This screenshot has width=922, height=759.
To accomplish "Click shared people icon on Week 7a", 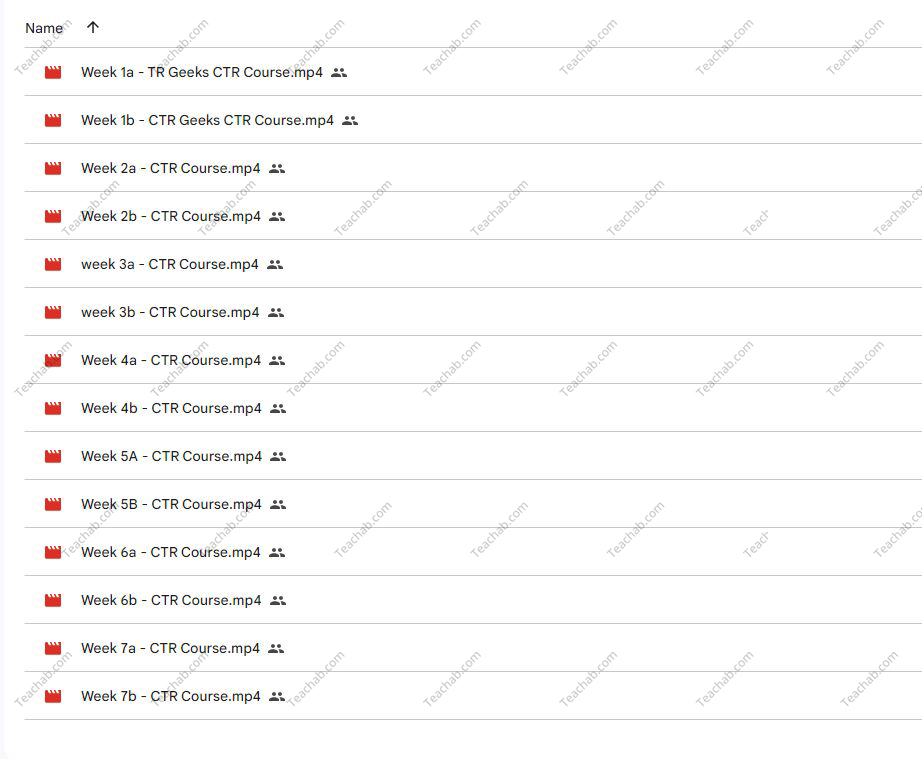I will click(276, 648).
